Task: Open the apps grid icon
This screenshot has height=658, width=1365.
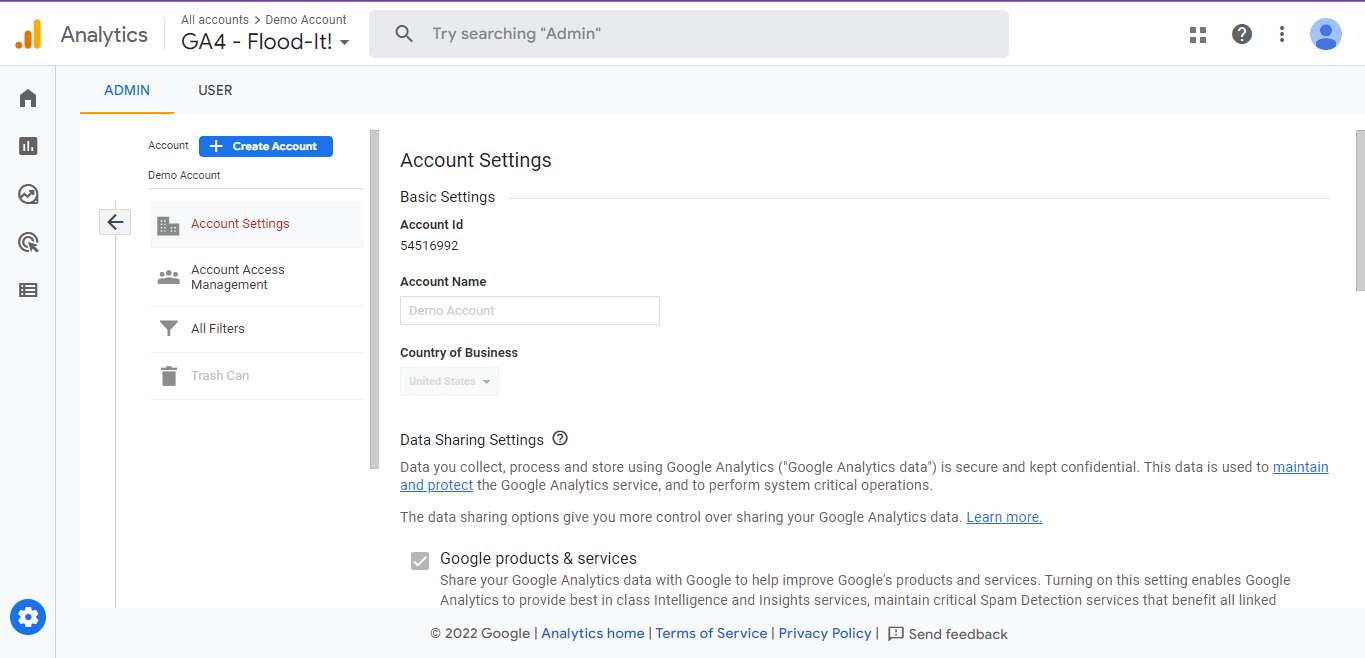Action: [x=1198, y=35]
